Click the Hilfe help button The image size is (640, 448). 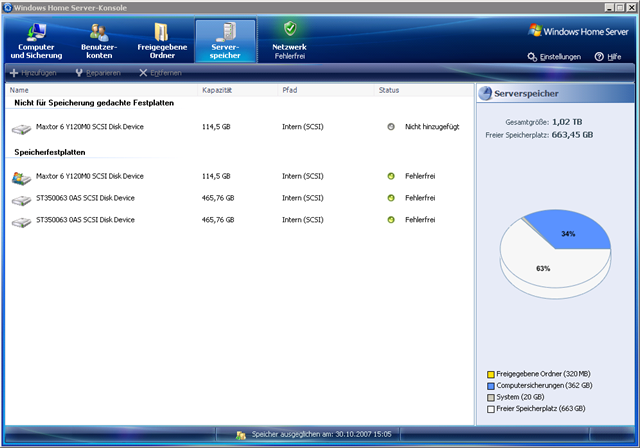pos(608,57)
